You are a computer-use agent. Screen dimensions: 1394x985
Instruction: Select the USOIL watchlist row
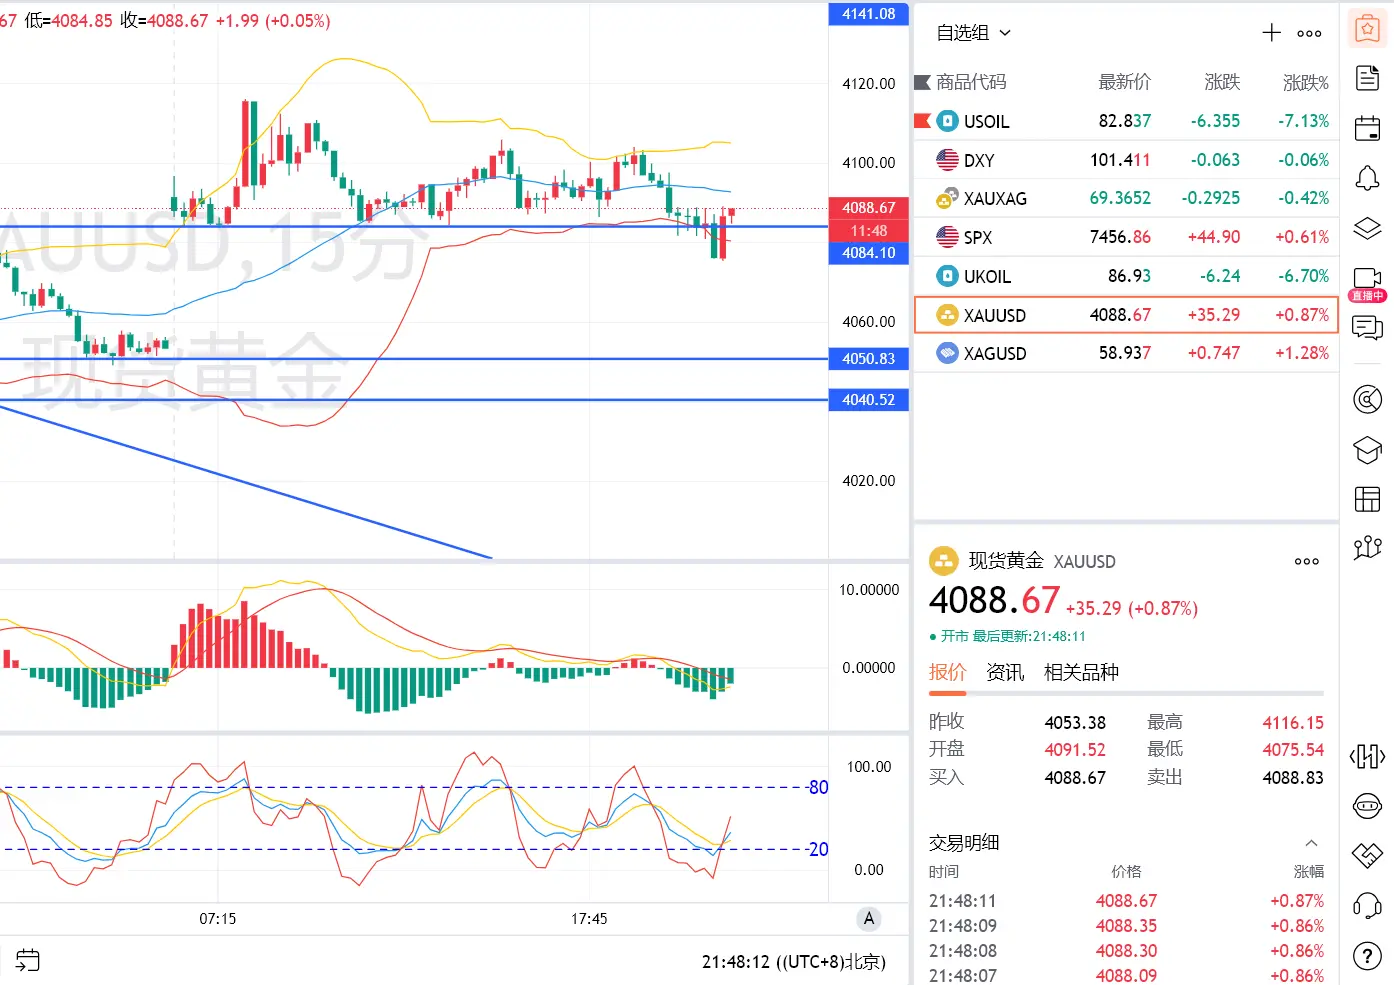1126,121
